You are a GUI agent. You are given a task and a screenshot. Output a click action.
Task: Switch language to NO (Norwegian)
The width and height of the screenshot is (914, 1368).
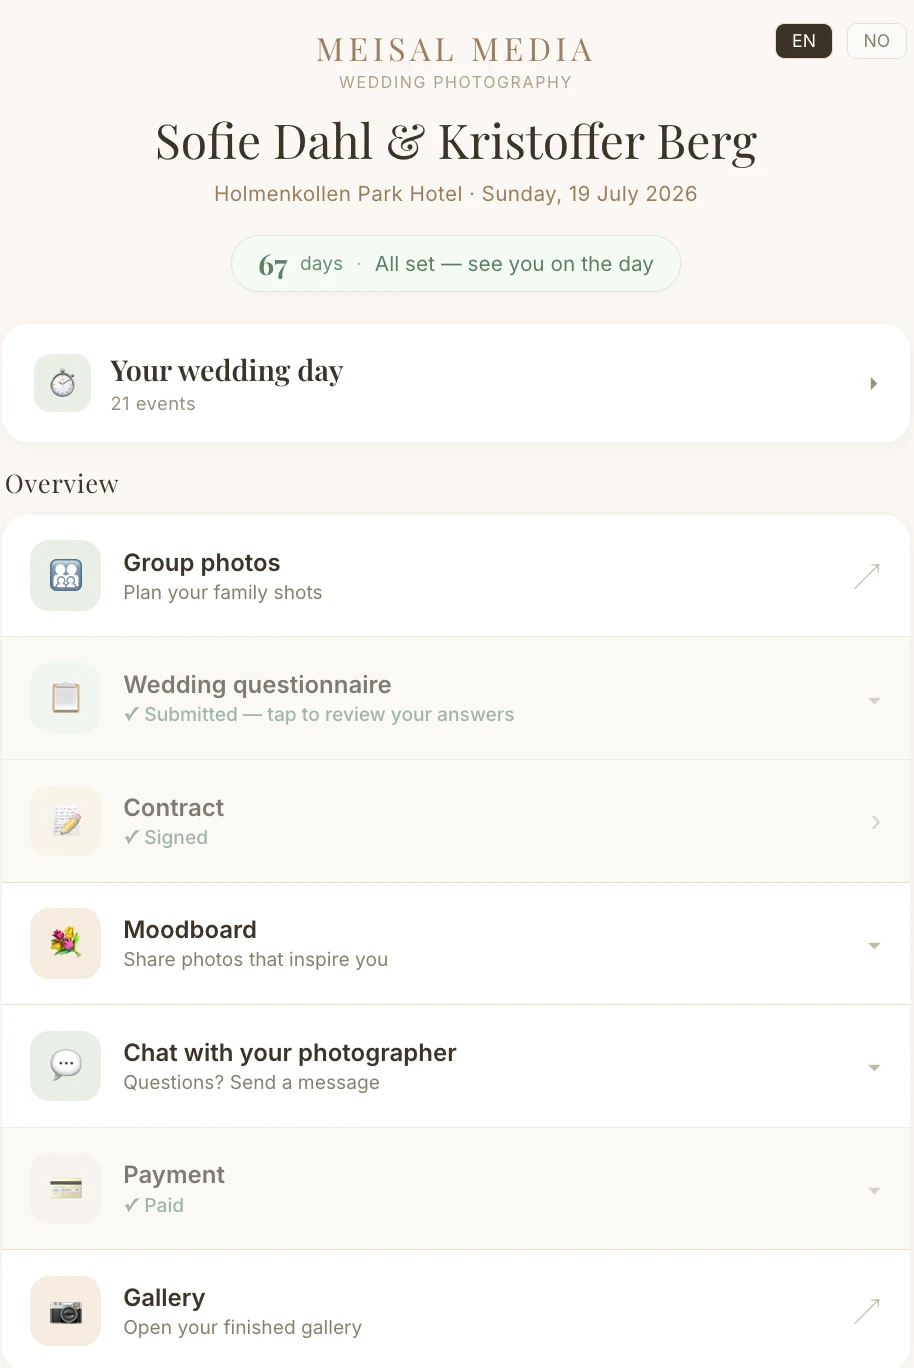coord(877,41)
